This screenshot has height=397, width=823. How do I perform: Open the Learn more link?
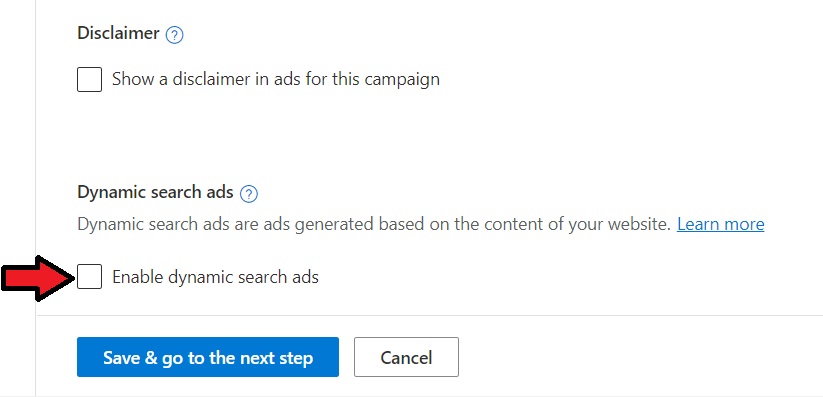[x=721, y=224]
